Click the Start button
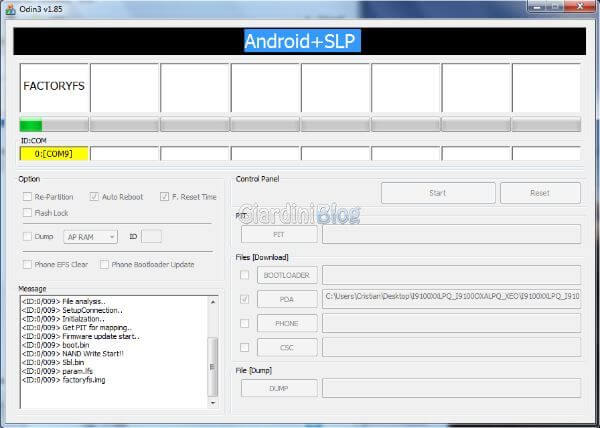 tap(438, 193)
